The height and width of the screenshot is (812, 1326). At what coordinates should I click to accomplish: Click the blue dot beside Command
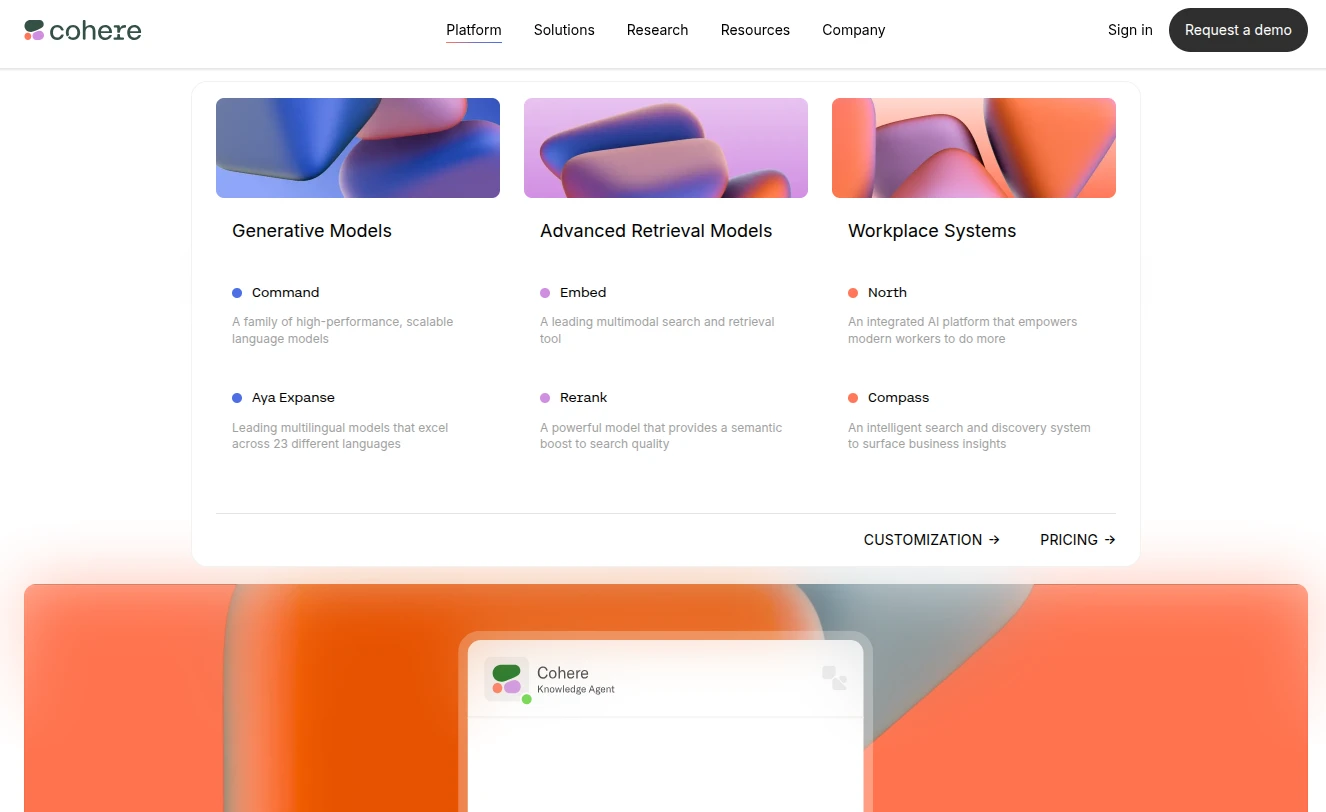click(237, 293)
